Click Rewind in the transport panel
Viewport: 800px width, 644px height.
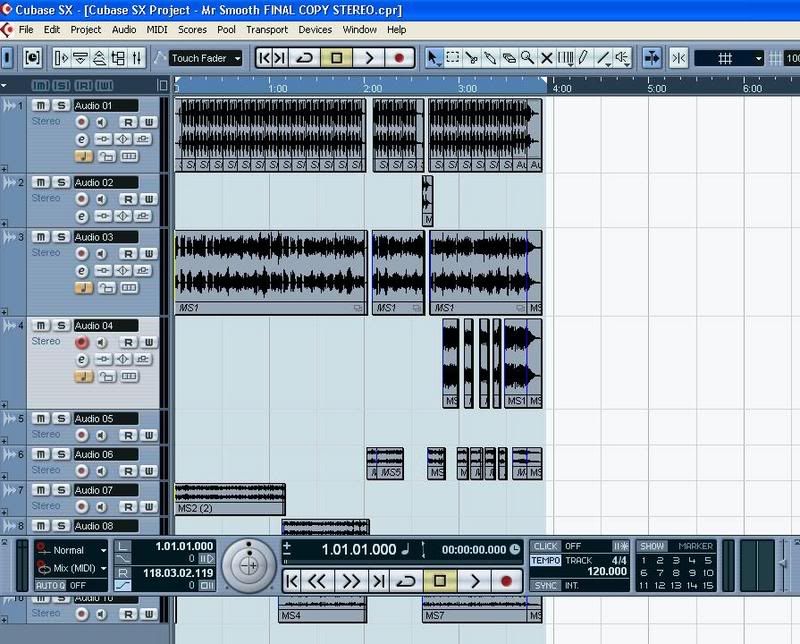(317, 581)
